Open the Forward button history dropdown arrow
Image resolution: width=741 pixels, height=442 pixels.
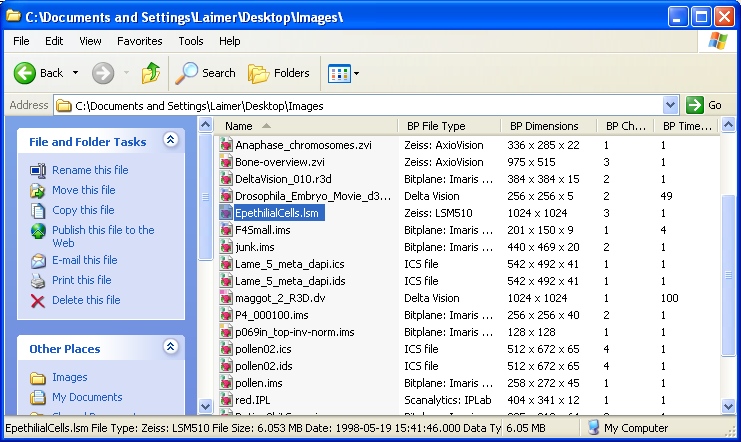tap(126, 73)
